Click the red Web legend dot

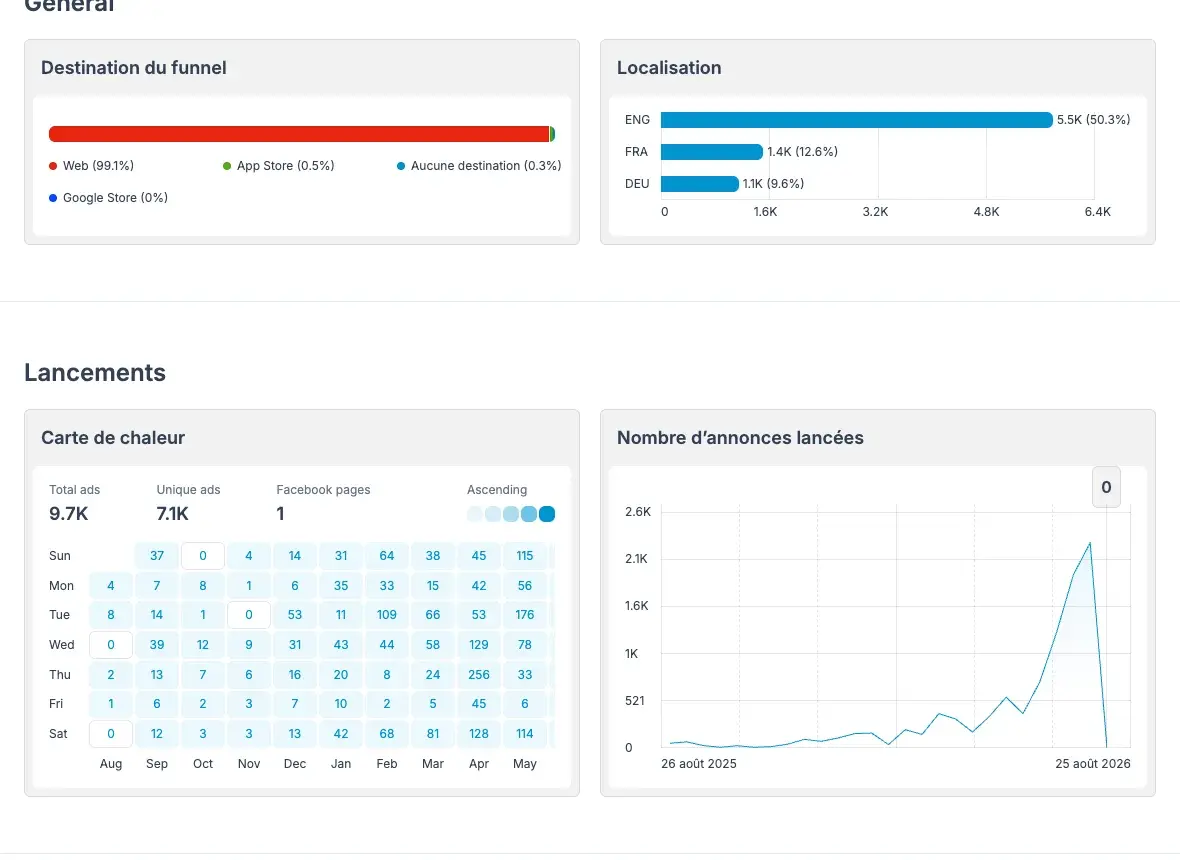pos(53,166)
